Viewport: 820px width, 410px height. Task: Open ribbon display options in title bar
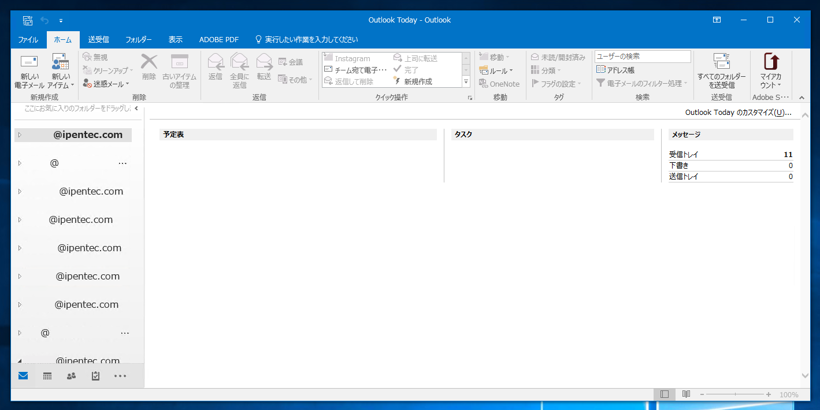click(x=716, y=20)
